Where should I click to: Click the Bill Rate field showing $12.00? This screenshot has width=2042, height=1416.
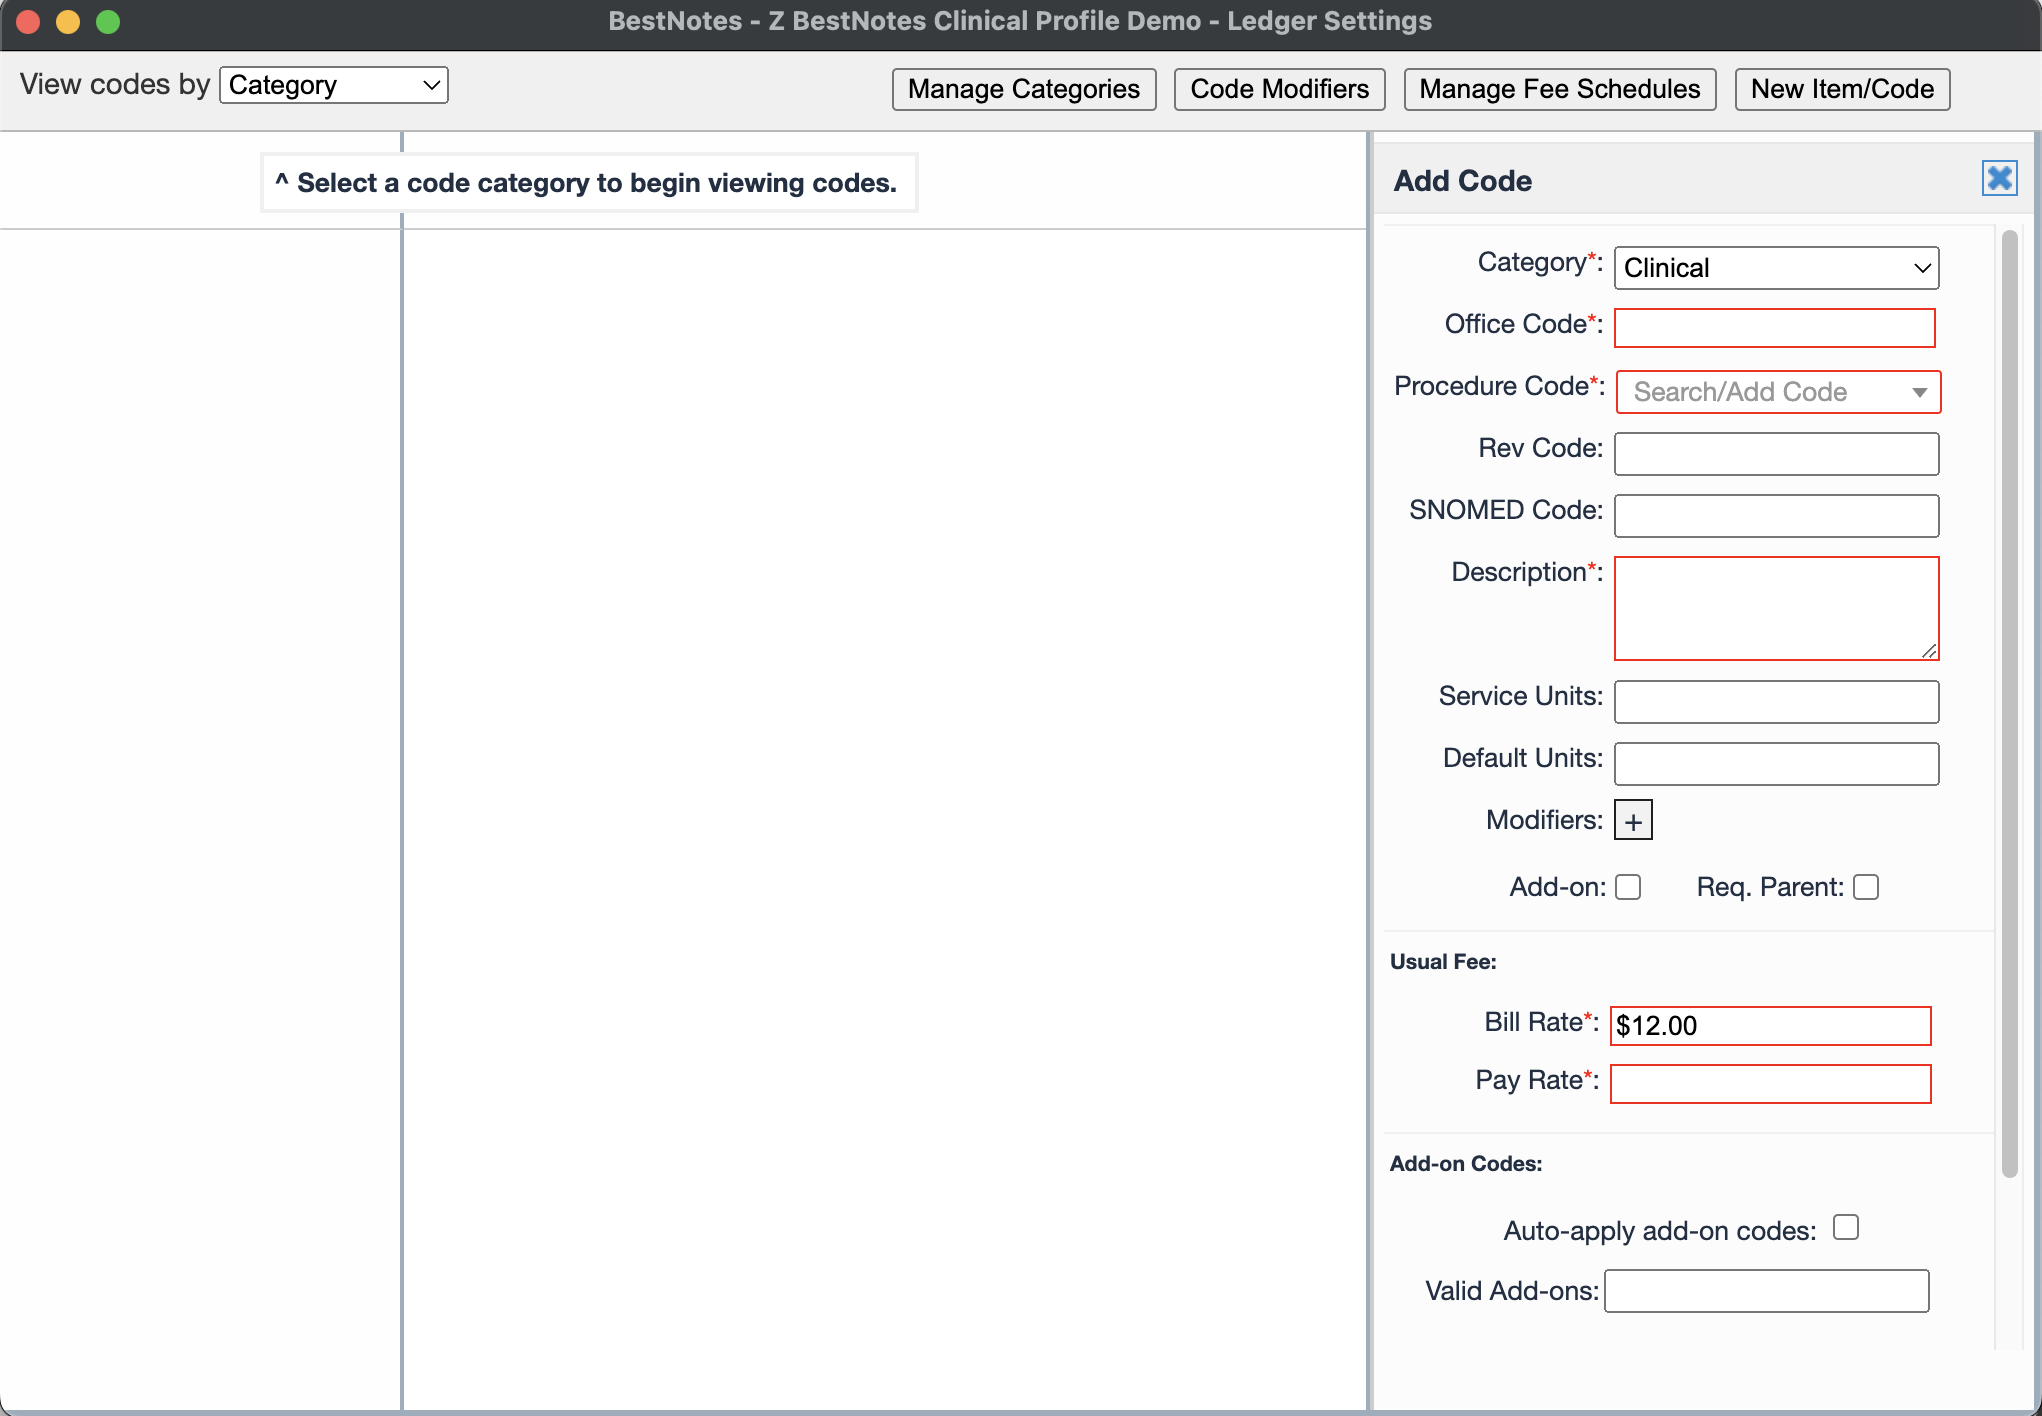1770,1026
